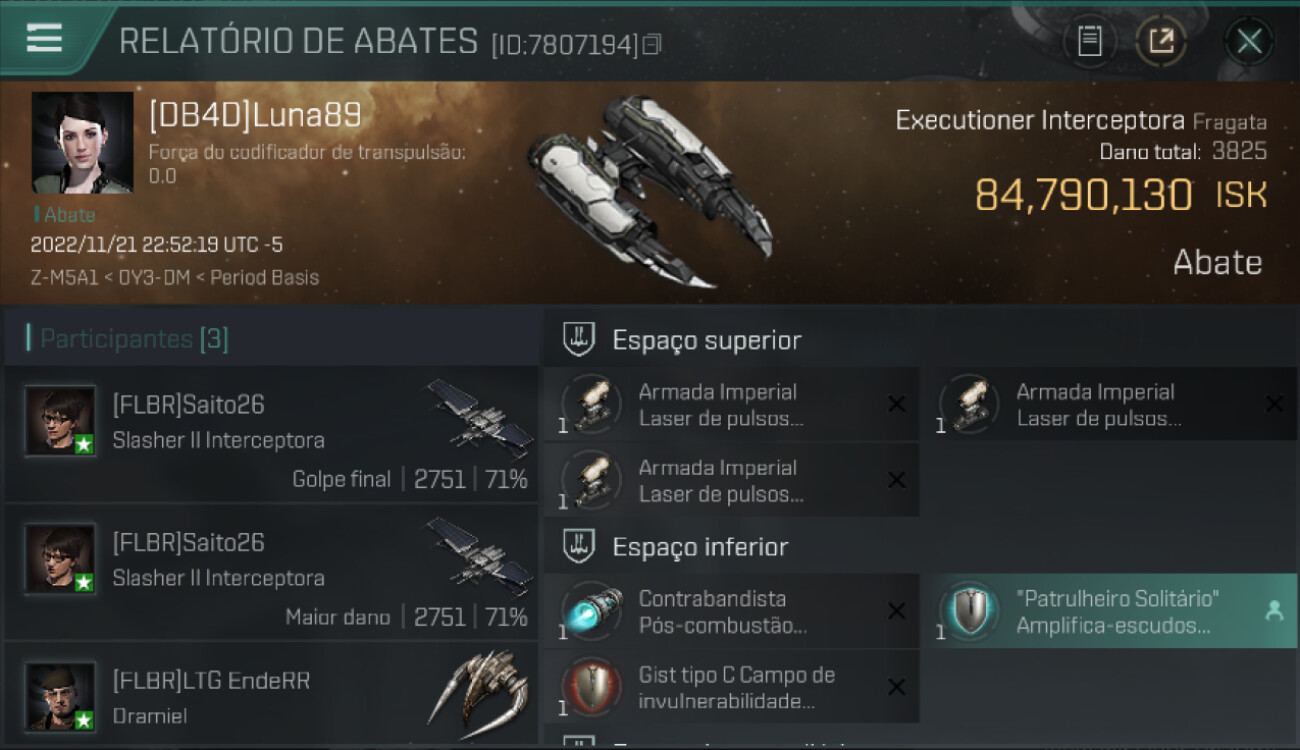Select Saito26 Maior dano participant row
1300x750 pixels.
click(271, 571)
